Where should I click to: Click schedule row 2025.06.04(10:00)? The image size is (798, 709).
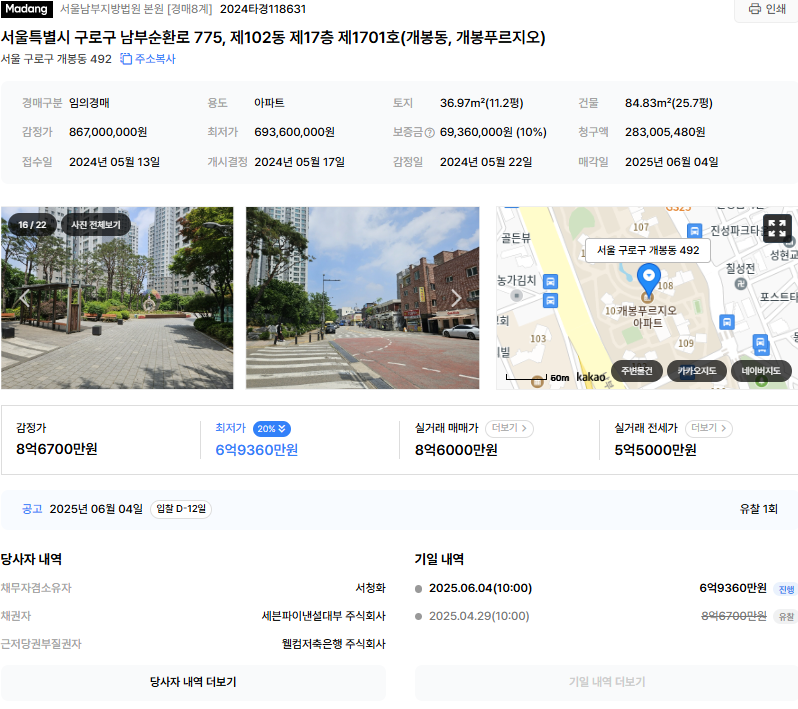click(x=605, y=588)
